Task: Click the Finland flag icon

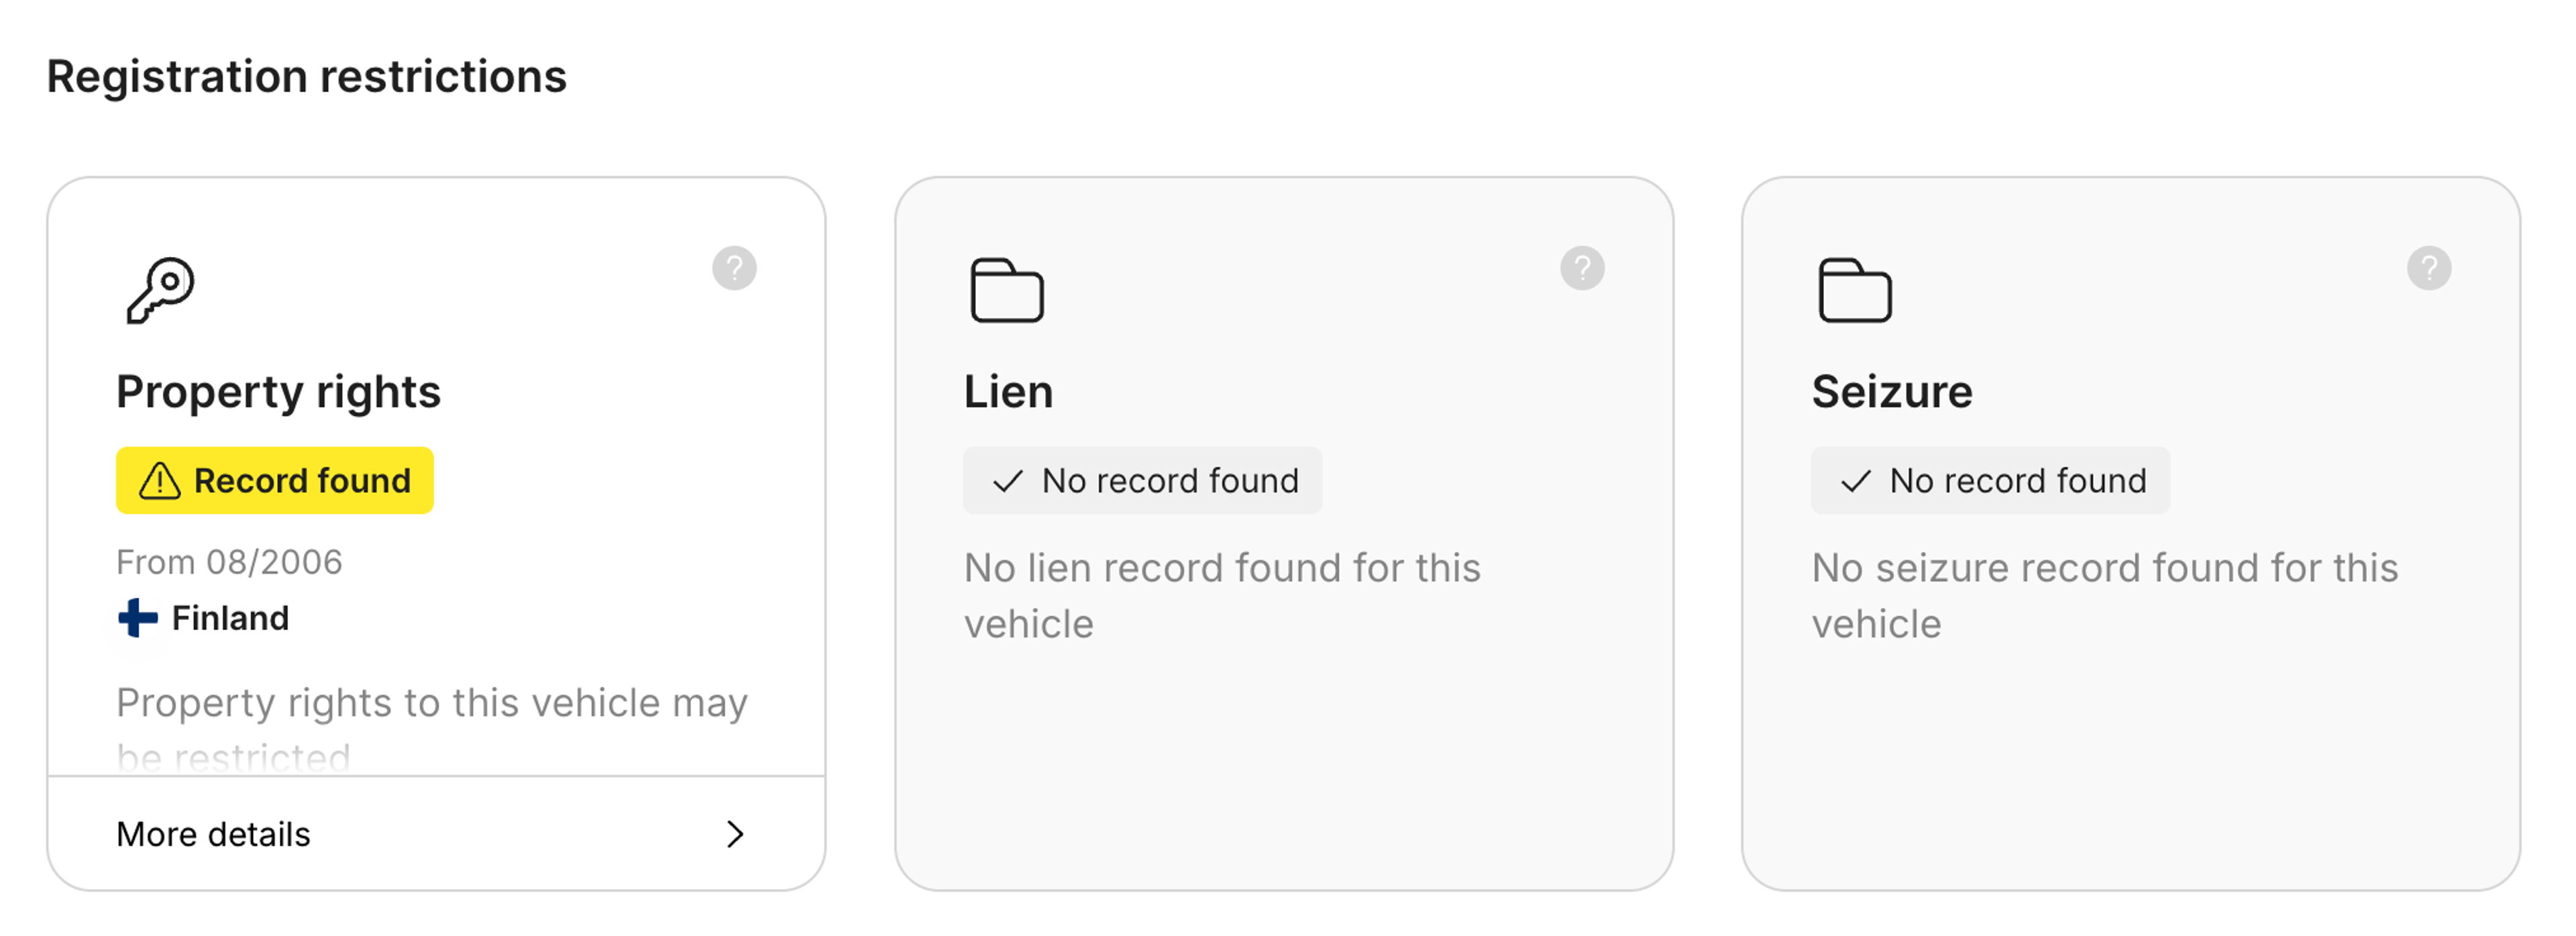Action: 138,618
